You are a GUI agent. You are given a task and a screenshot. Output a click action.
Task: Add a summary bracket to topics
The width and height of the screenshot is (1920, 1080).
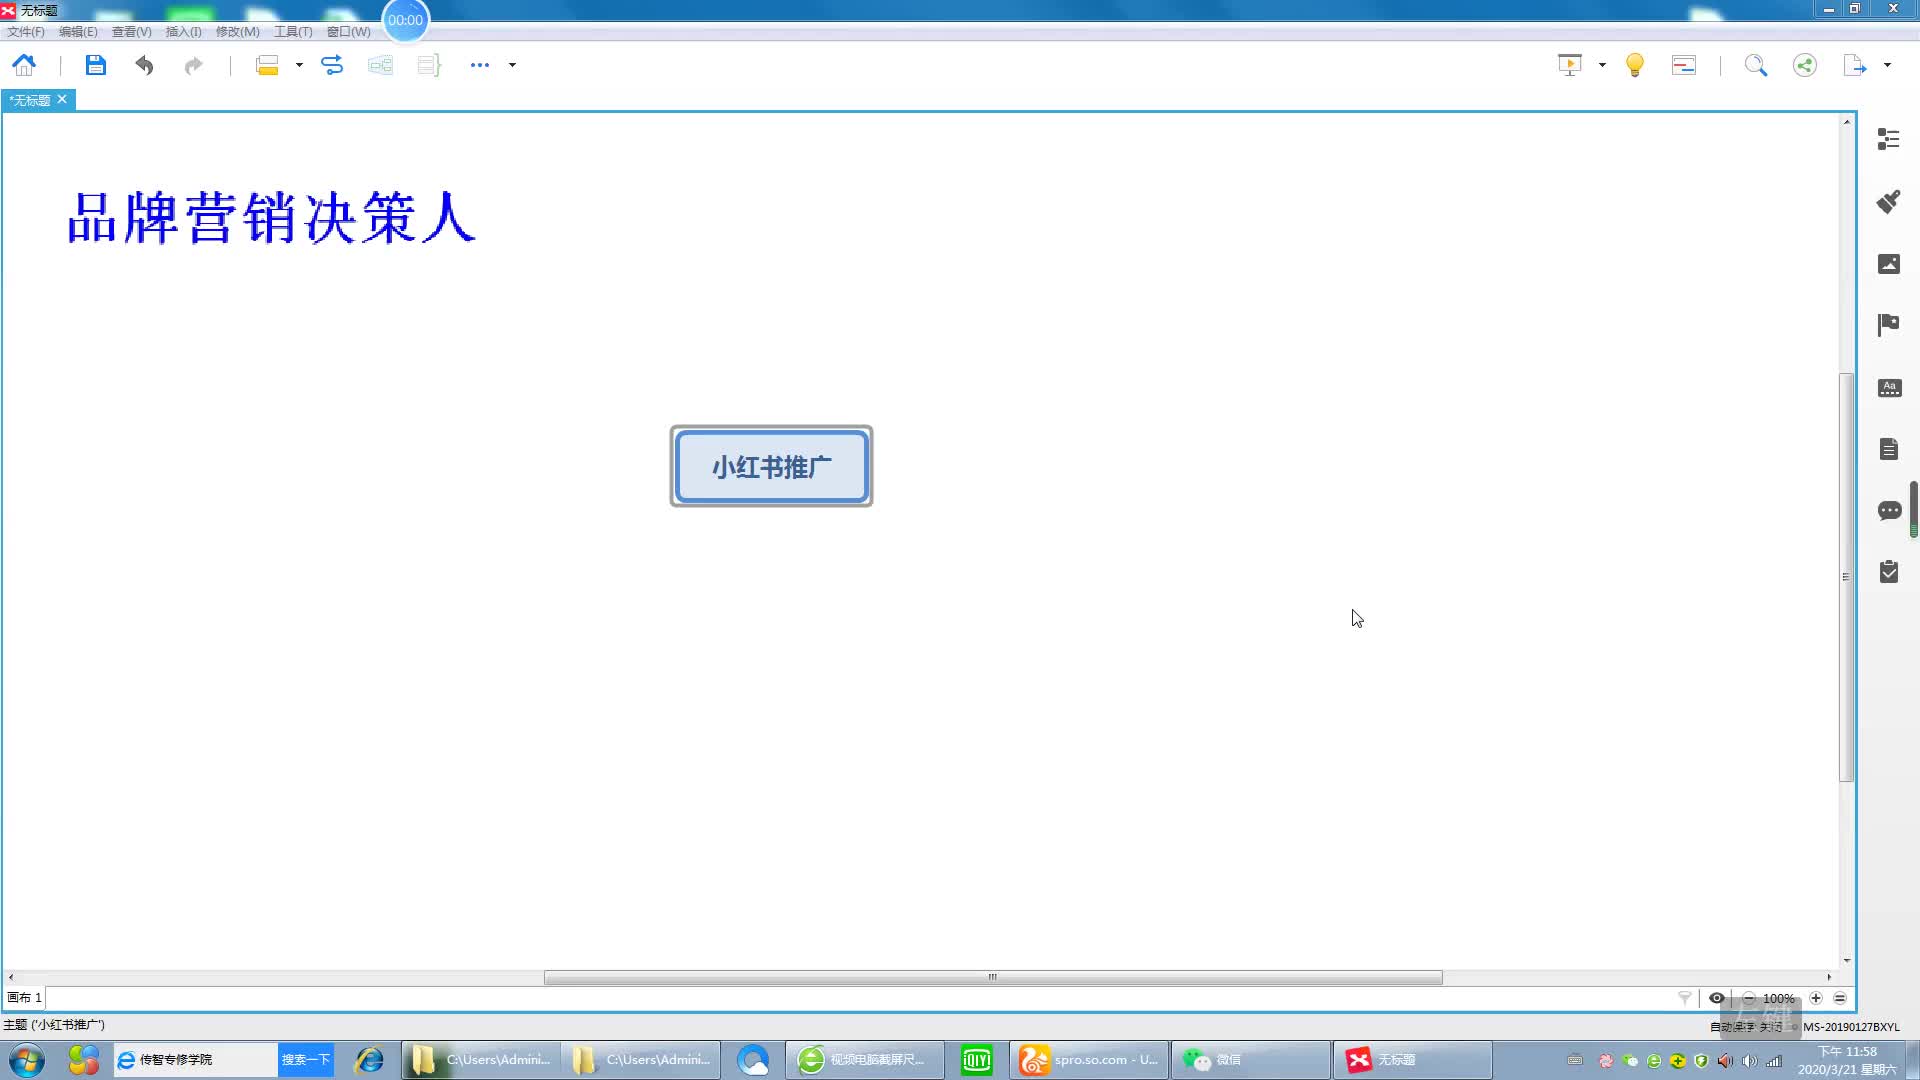429,65
